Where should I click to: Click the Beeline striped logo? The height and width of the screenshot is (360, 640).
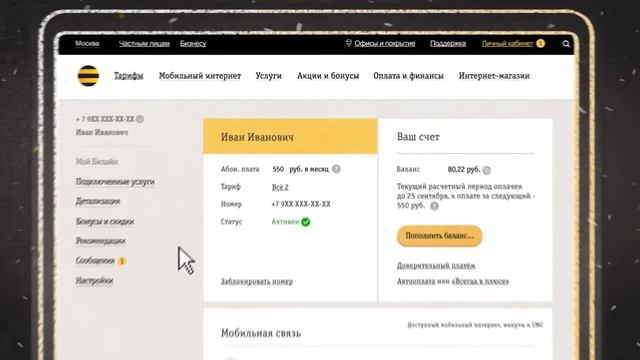coord(88,76)
